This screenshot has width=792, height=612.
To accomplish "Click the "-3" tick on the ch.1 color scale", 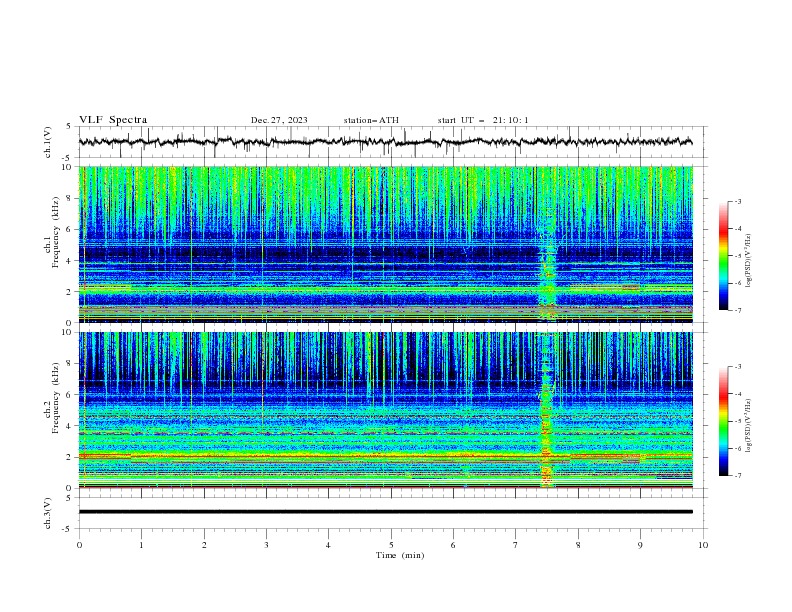I will point(738,201).
